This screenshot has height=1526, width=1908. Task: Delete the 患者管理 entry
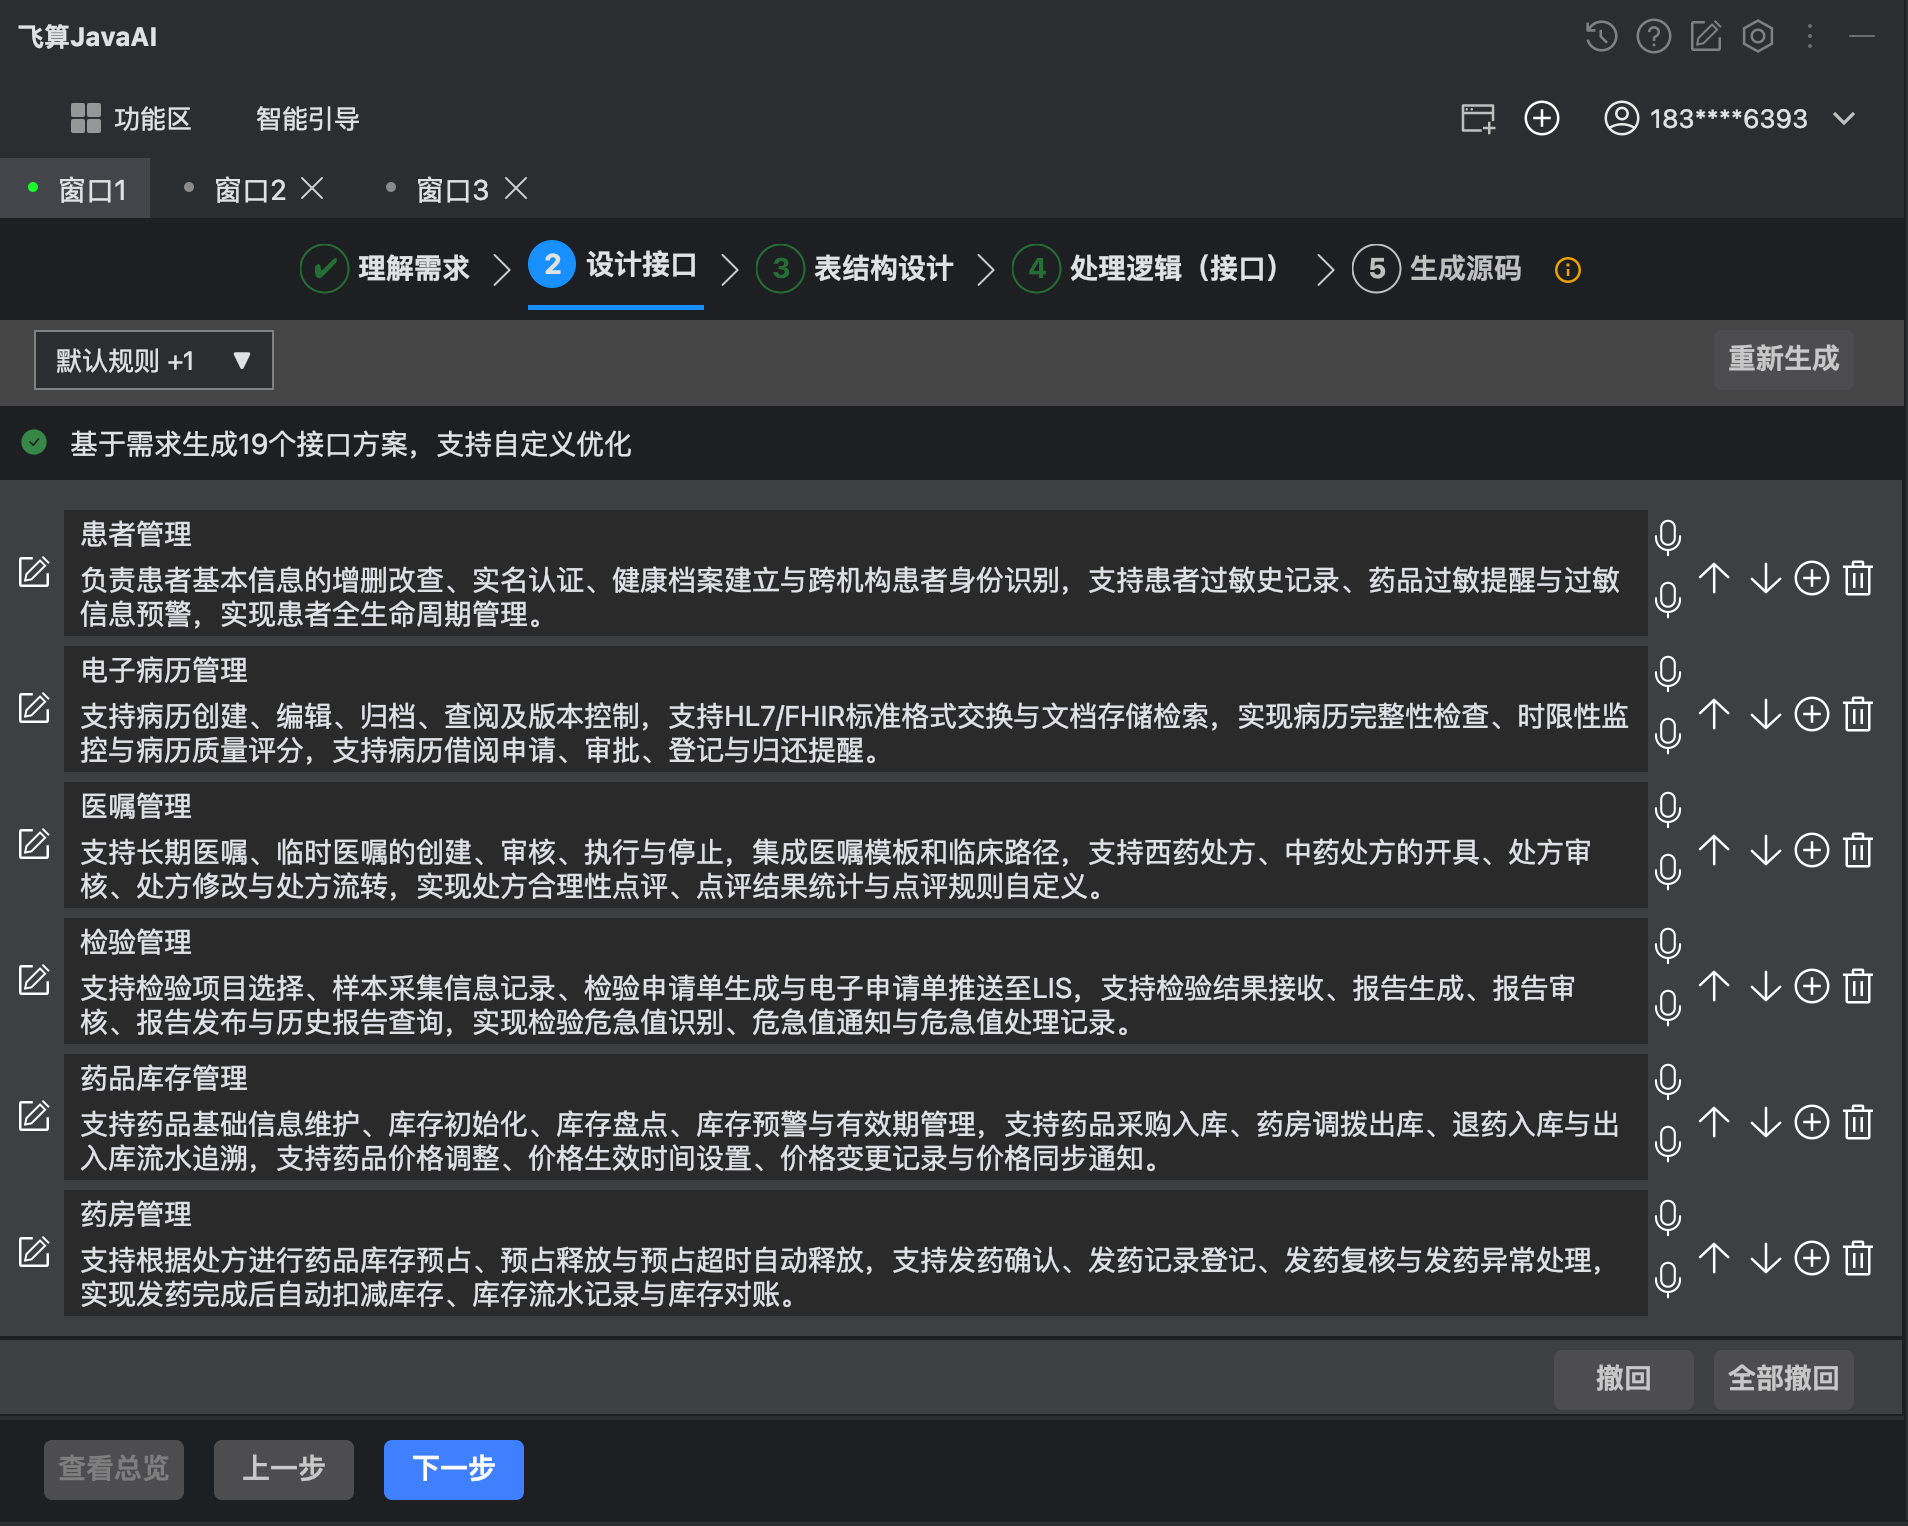(1858, 578)
